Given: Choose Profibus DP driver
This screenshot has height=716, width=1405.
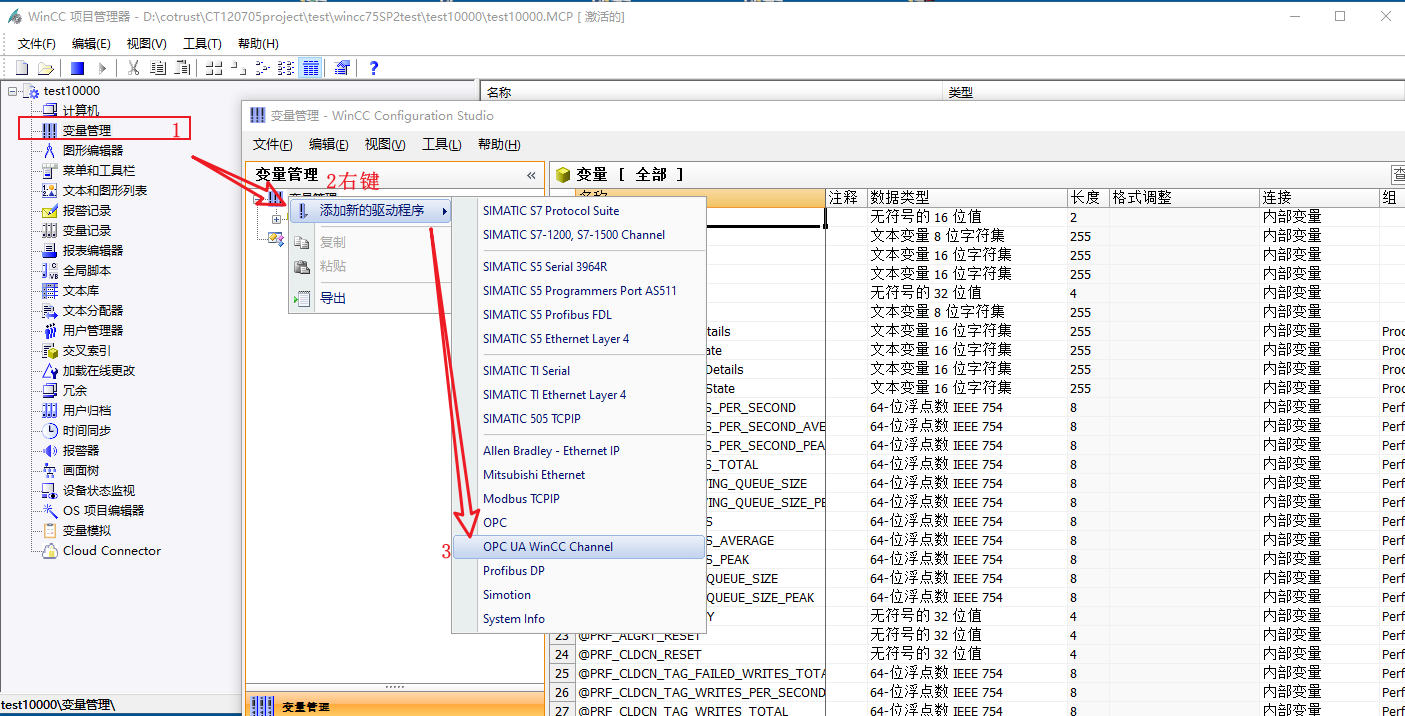Looking at the screenshot, I should coord(580,571).
